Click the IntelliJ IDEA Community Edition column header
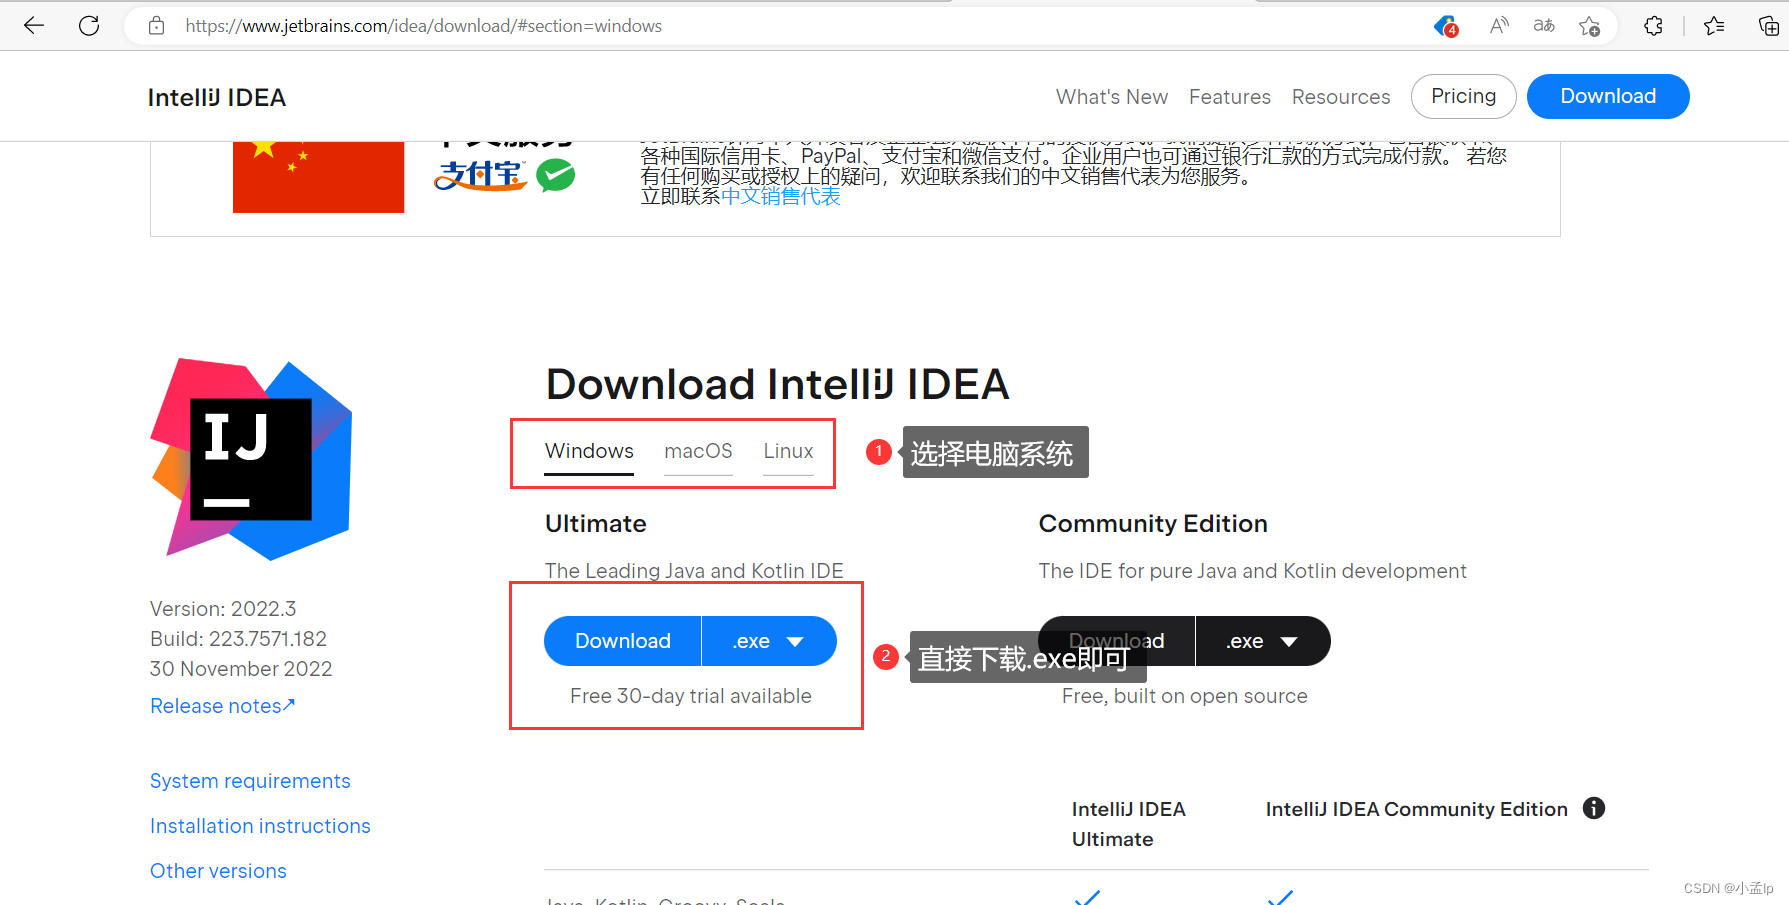Image resolution: width=1789 pixels, height=905 pixels. coord(1417,809)
